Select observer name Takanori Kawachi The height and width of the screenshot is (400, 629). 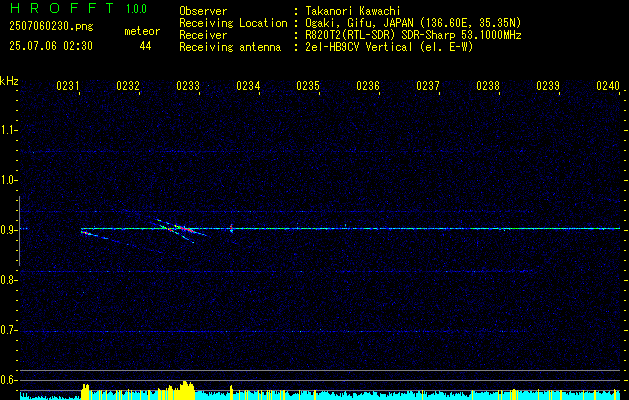tap(353, 11)
